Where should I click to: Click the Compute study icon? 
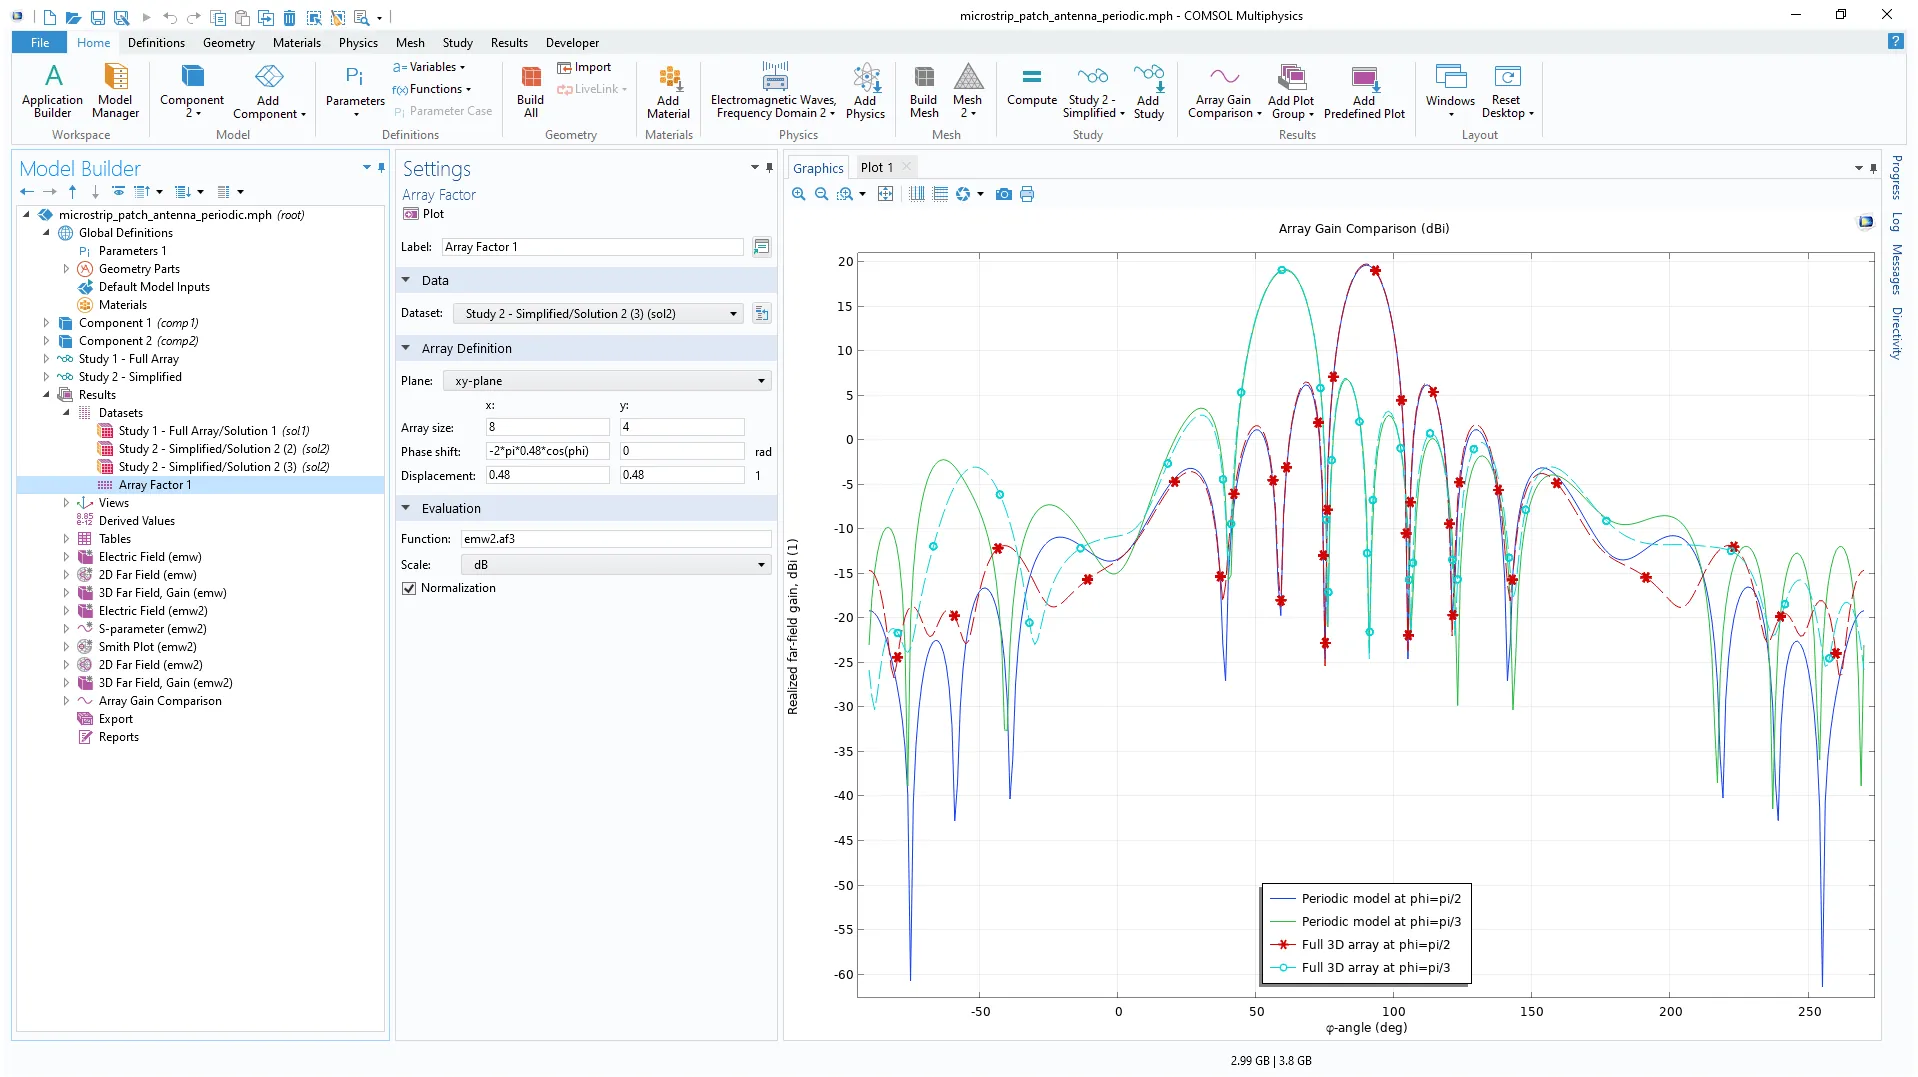point(1031,88)
